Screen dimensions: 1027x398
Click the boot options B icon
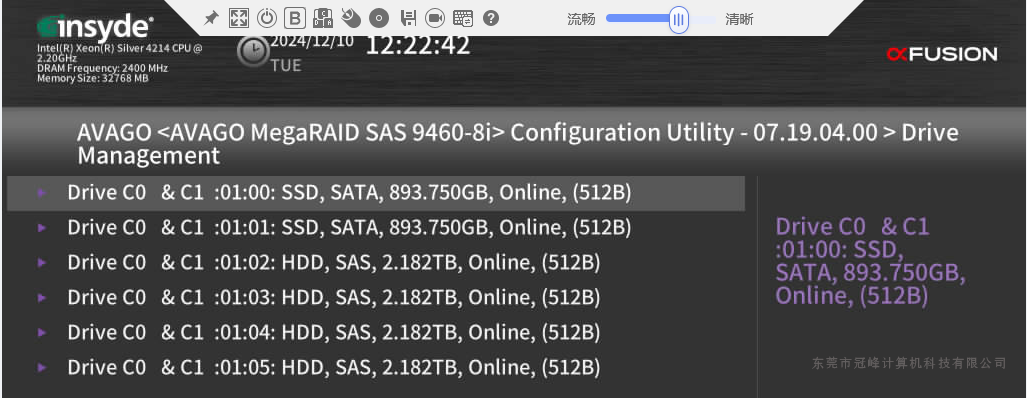(297, 18)
